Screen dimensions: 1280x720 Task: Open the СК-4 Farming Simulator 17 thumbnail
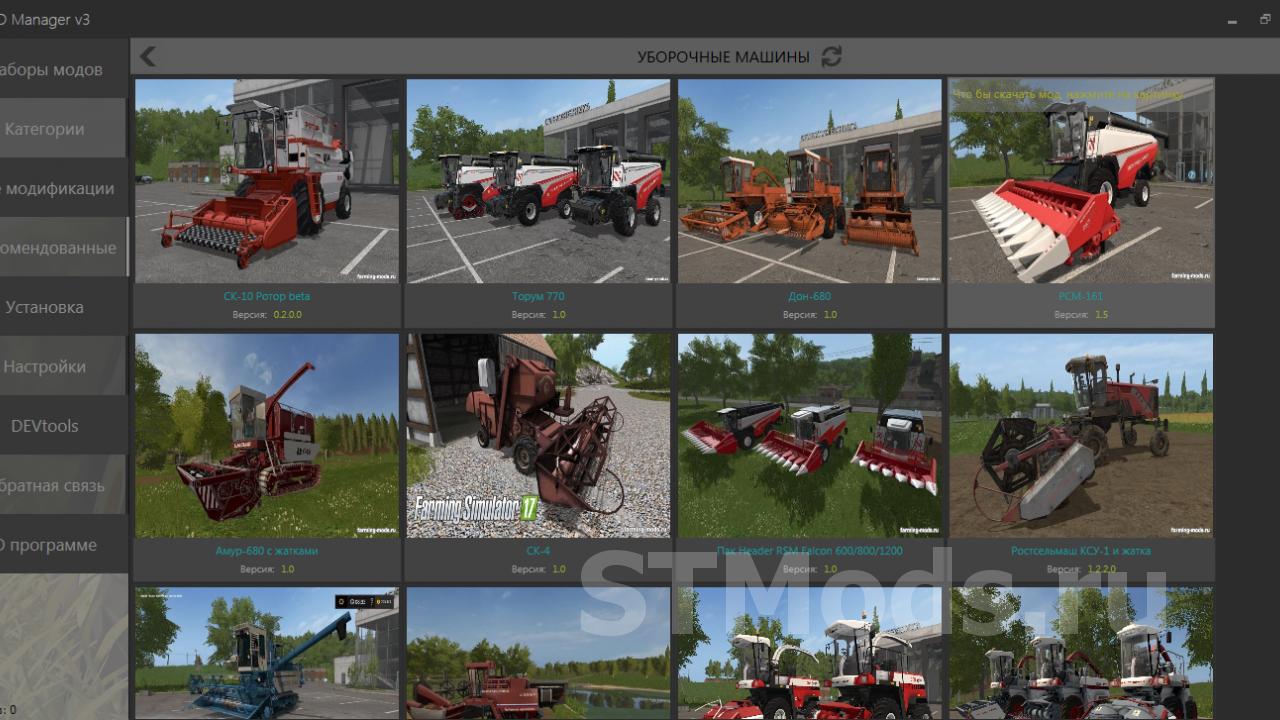[x=538, y=435]
